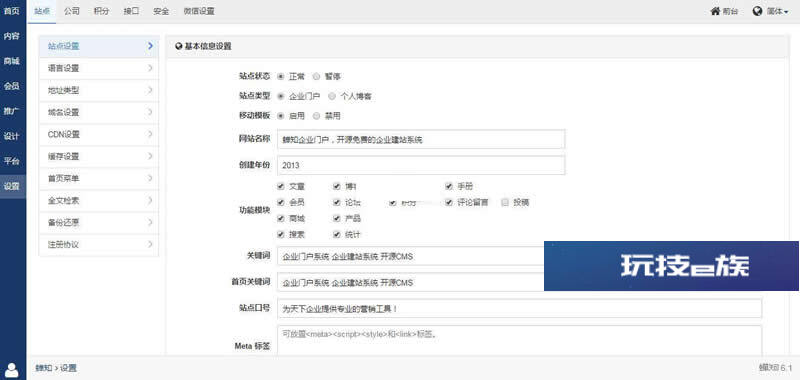Screen dimensions: 800x380
Task: Choose 个人博客 as site type
Action: tap(332, 96)
